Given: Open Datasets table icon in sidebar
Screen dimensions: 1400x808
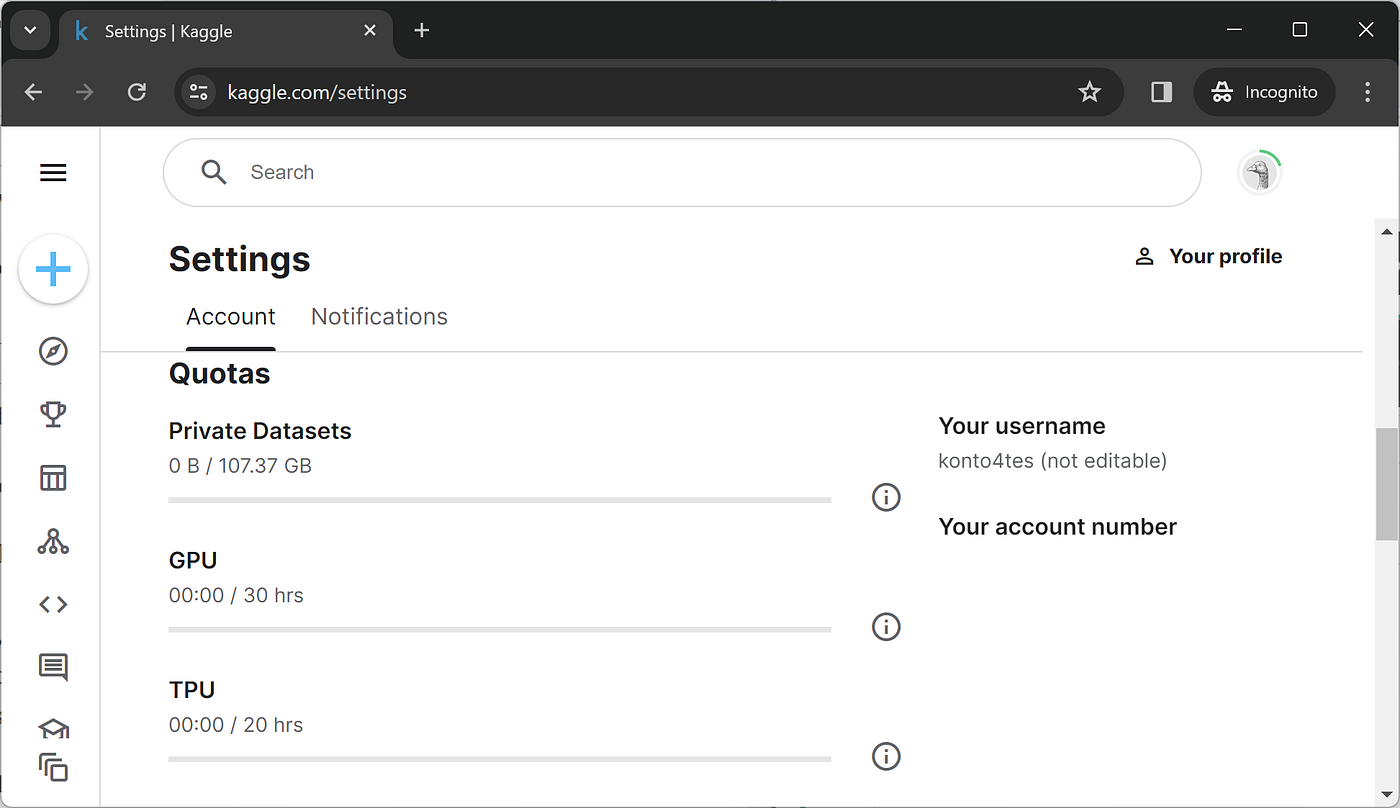Looking at the screenshot, I should click(53, 478).
